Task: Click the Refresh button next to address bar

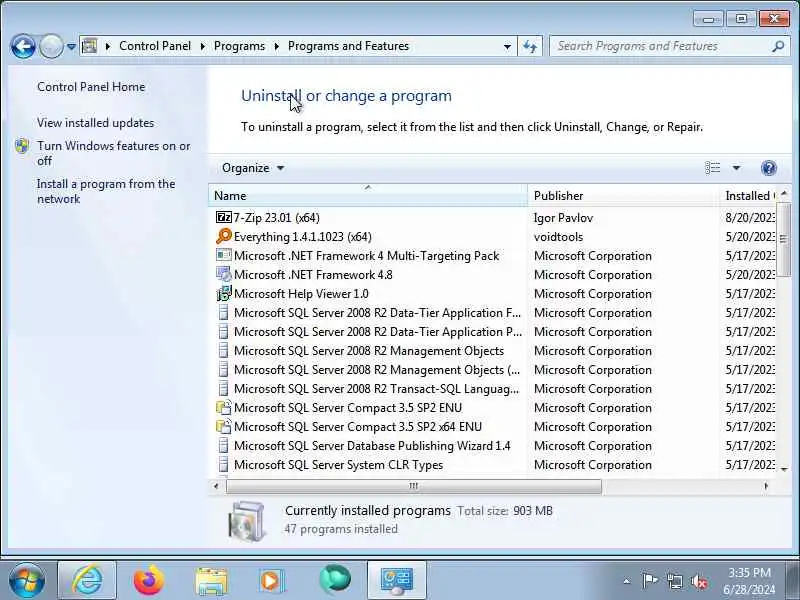Action: [x=530, y=46]
